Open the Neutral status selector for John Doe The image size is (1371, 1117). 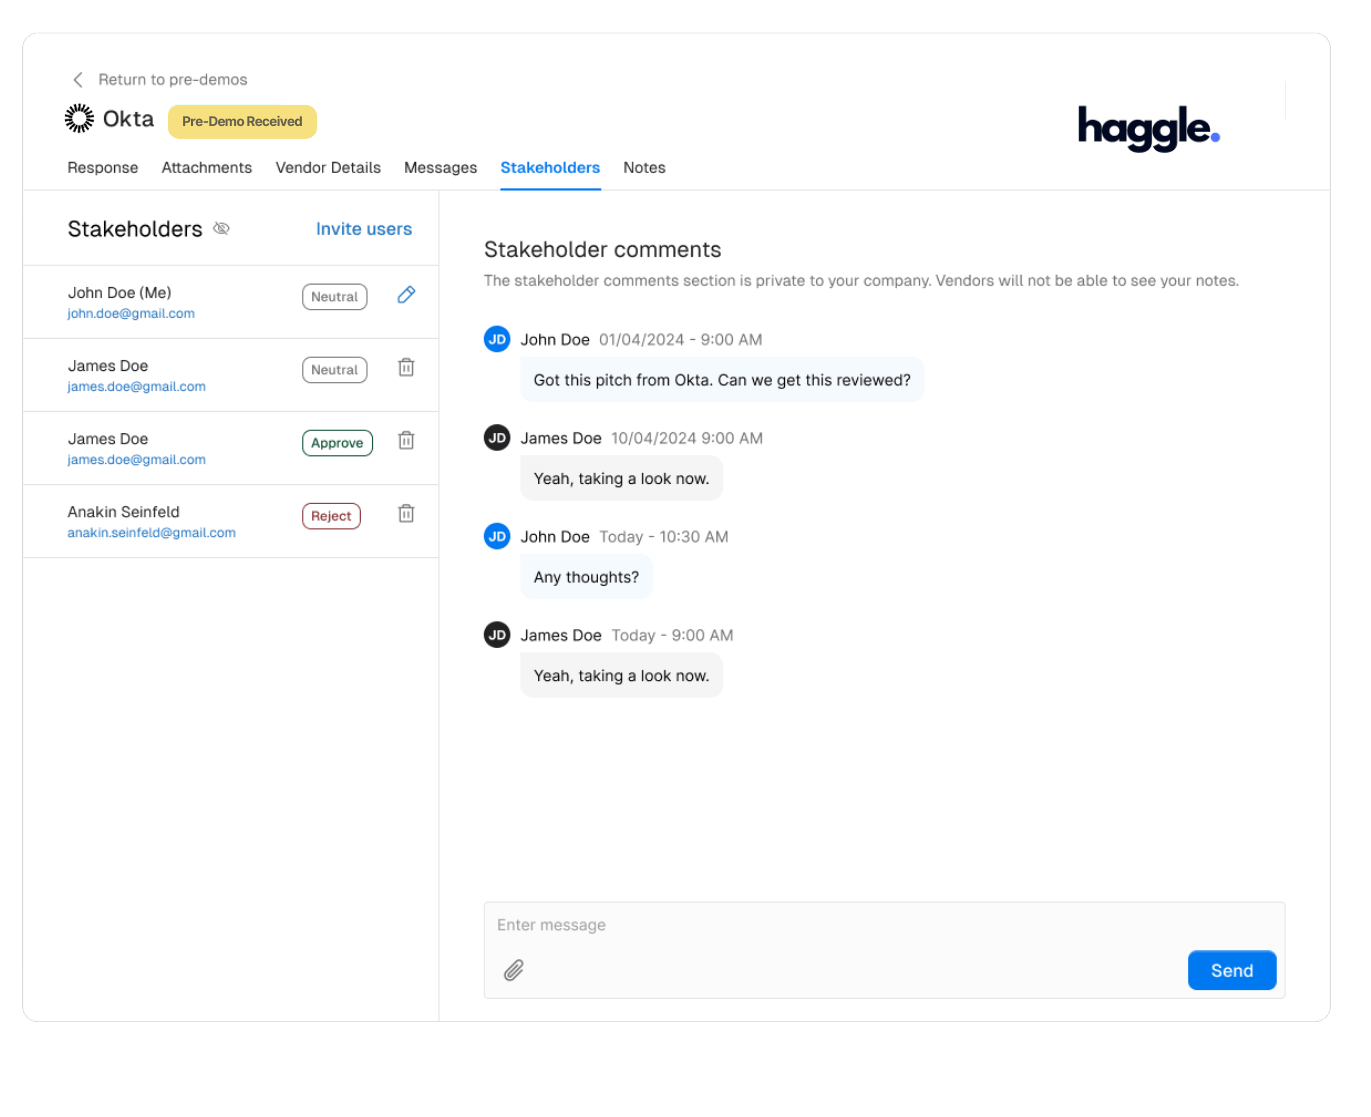tap(334, 296)
